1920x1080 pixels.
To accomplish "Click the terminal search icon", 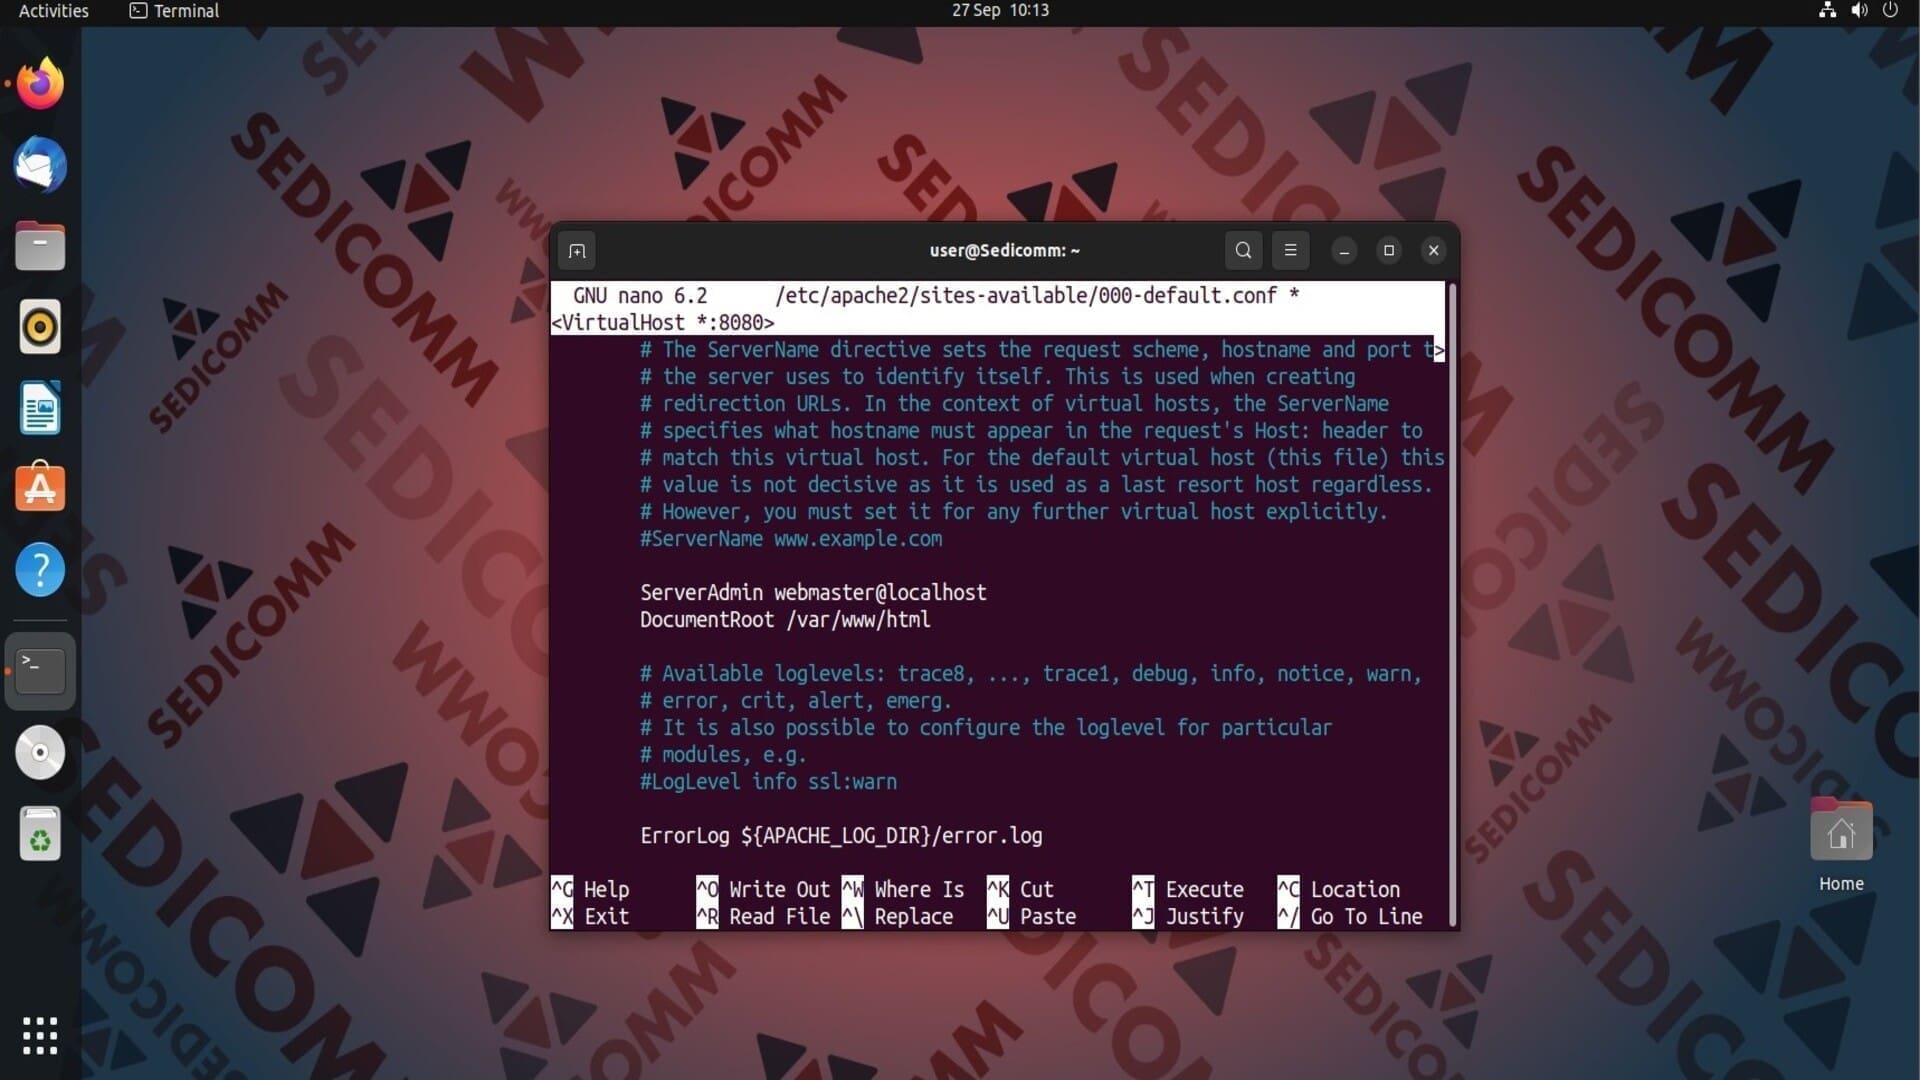I will click(x=1243, y=251).
